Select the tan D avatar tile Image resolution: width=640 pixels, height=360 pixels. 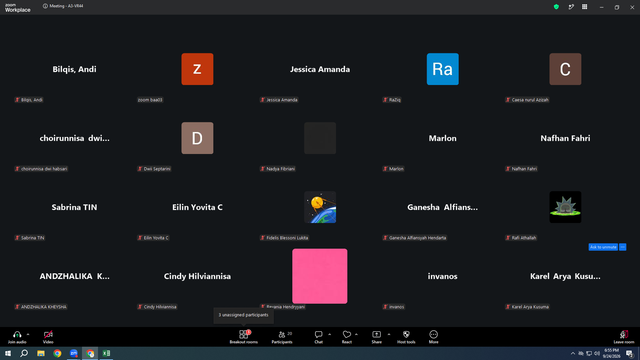point(197,138)
